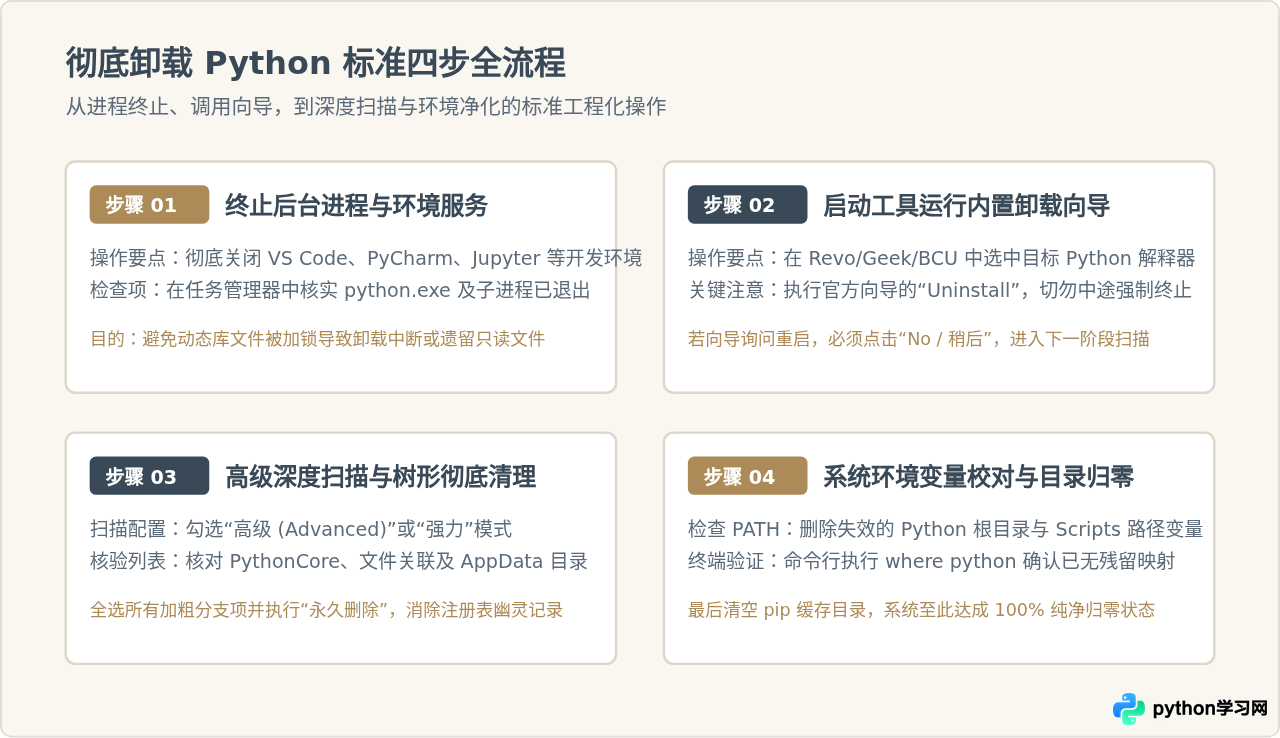Click the note about clicking No / 稍后

[918, 339]
